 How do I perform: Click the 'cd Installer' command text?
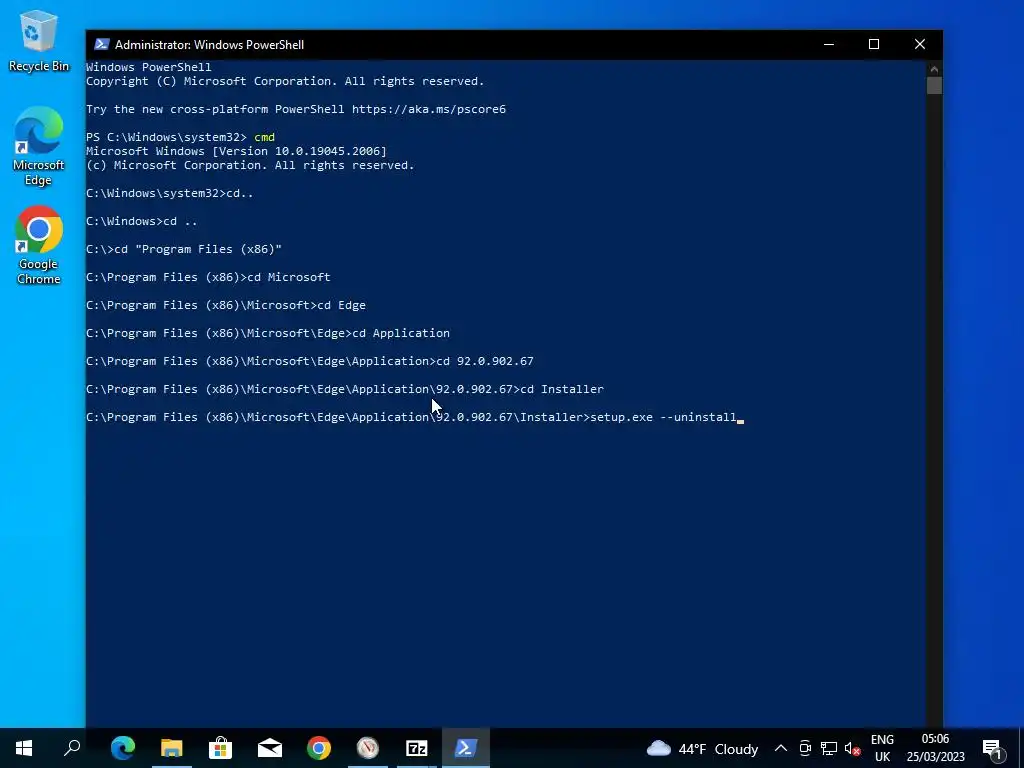tap(562, 389)
